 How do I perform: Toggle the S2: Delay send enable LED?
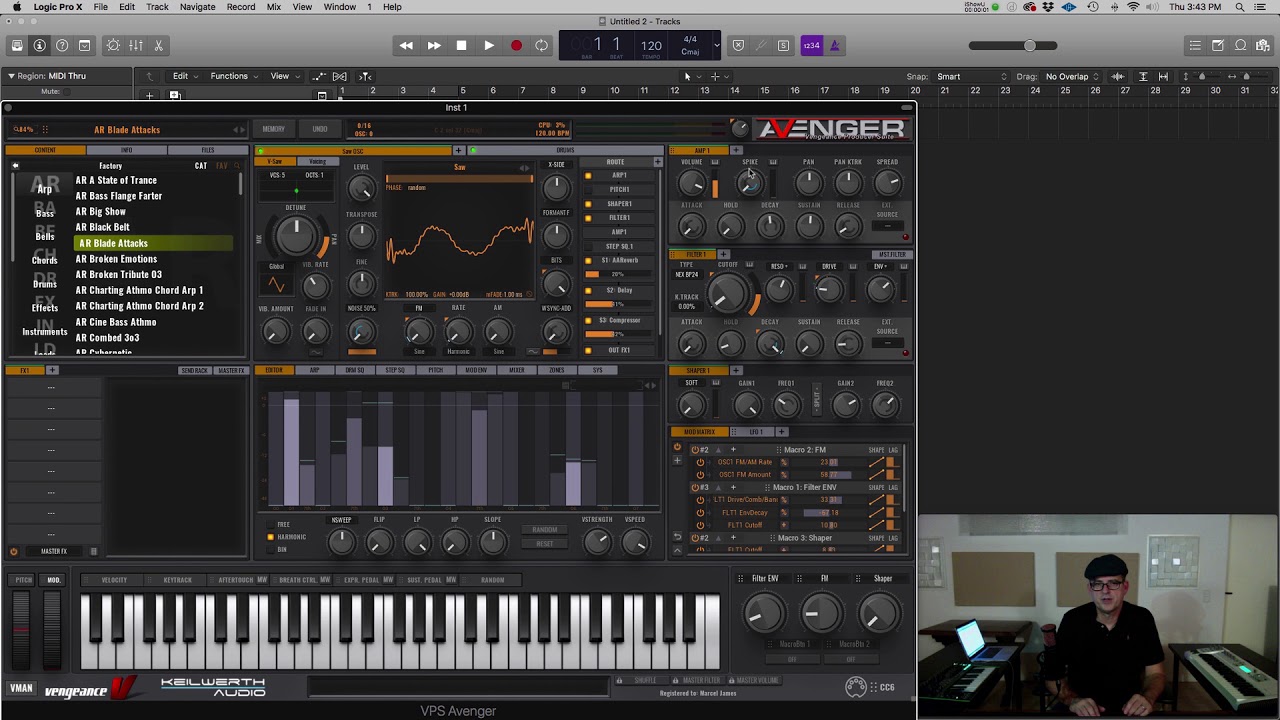click(588, 291)
